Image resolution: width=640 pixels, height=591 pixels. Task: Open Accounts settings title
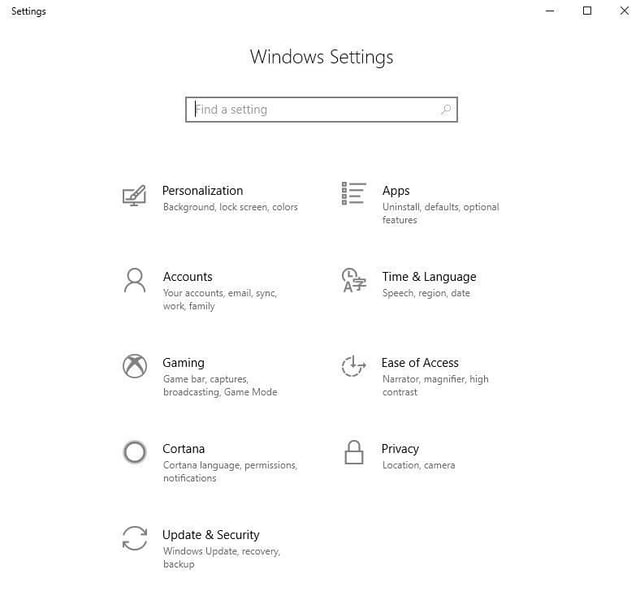188,277
